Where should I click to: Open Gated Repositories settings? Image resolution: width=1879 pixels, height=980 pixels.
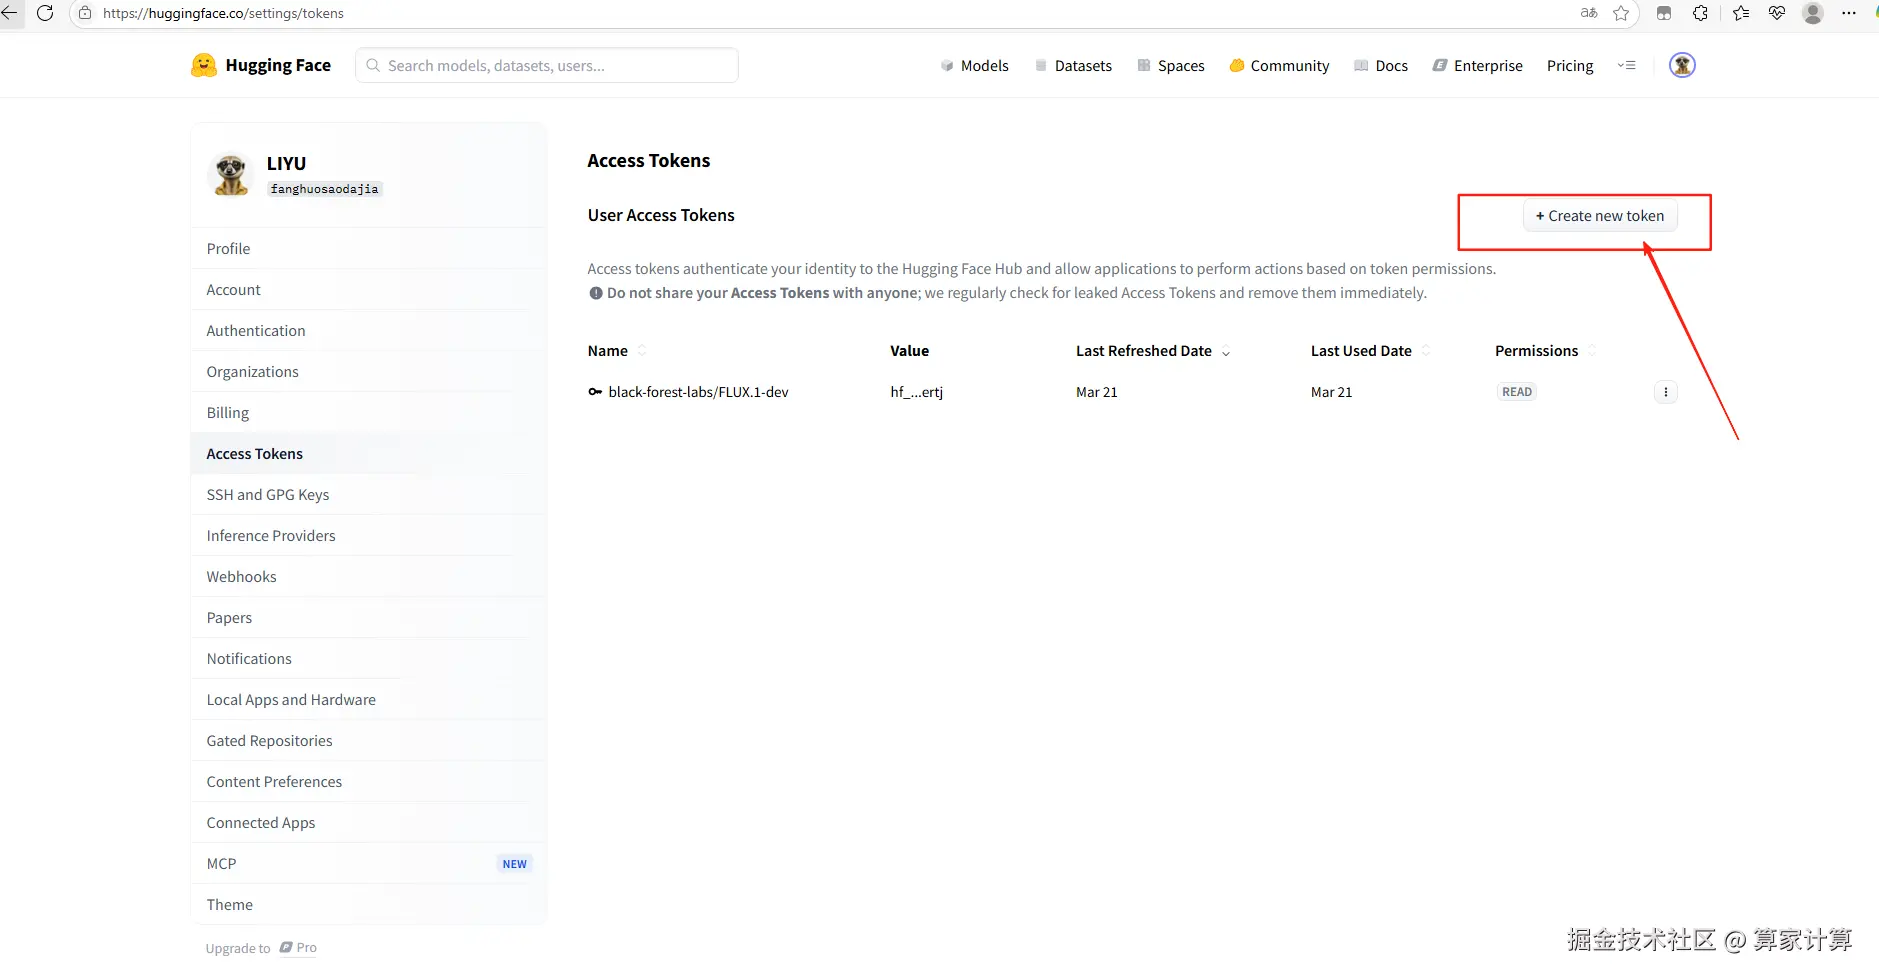click(x=368, y=741)
